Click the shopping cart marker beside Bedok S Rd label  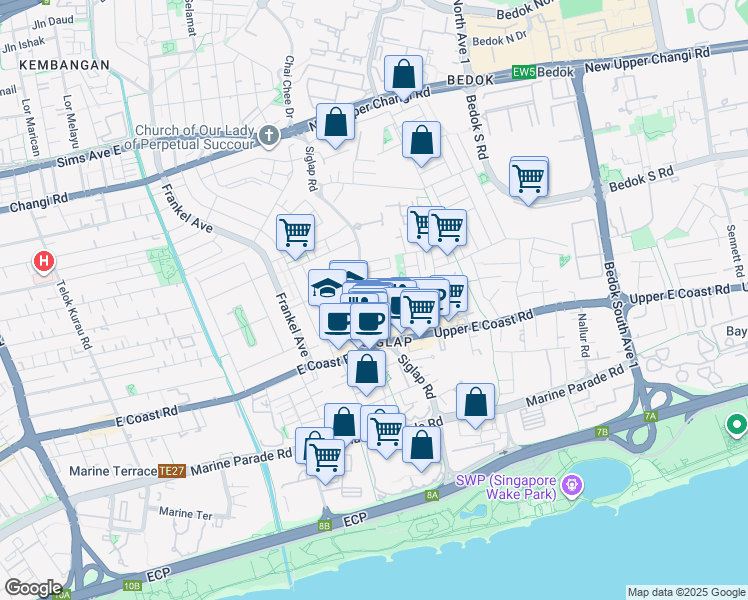coord(528,180)
